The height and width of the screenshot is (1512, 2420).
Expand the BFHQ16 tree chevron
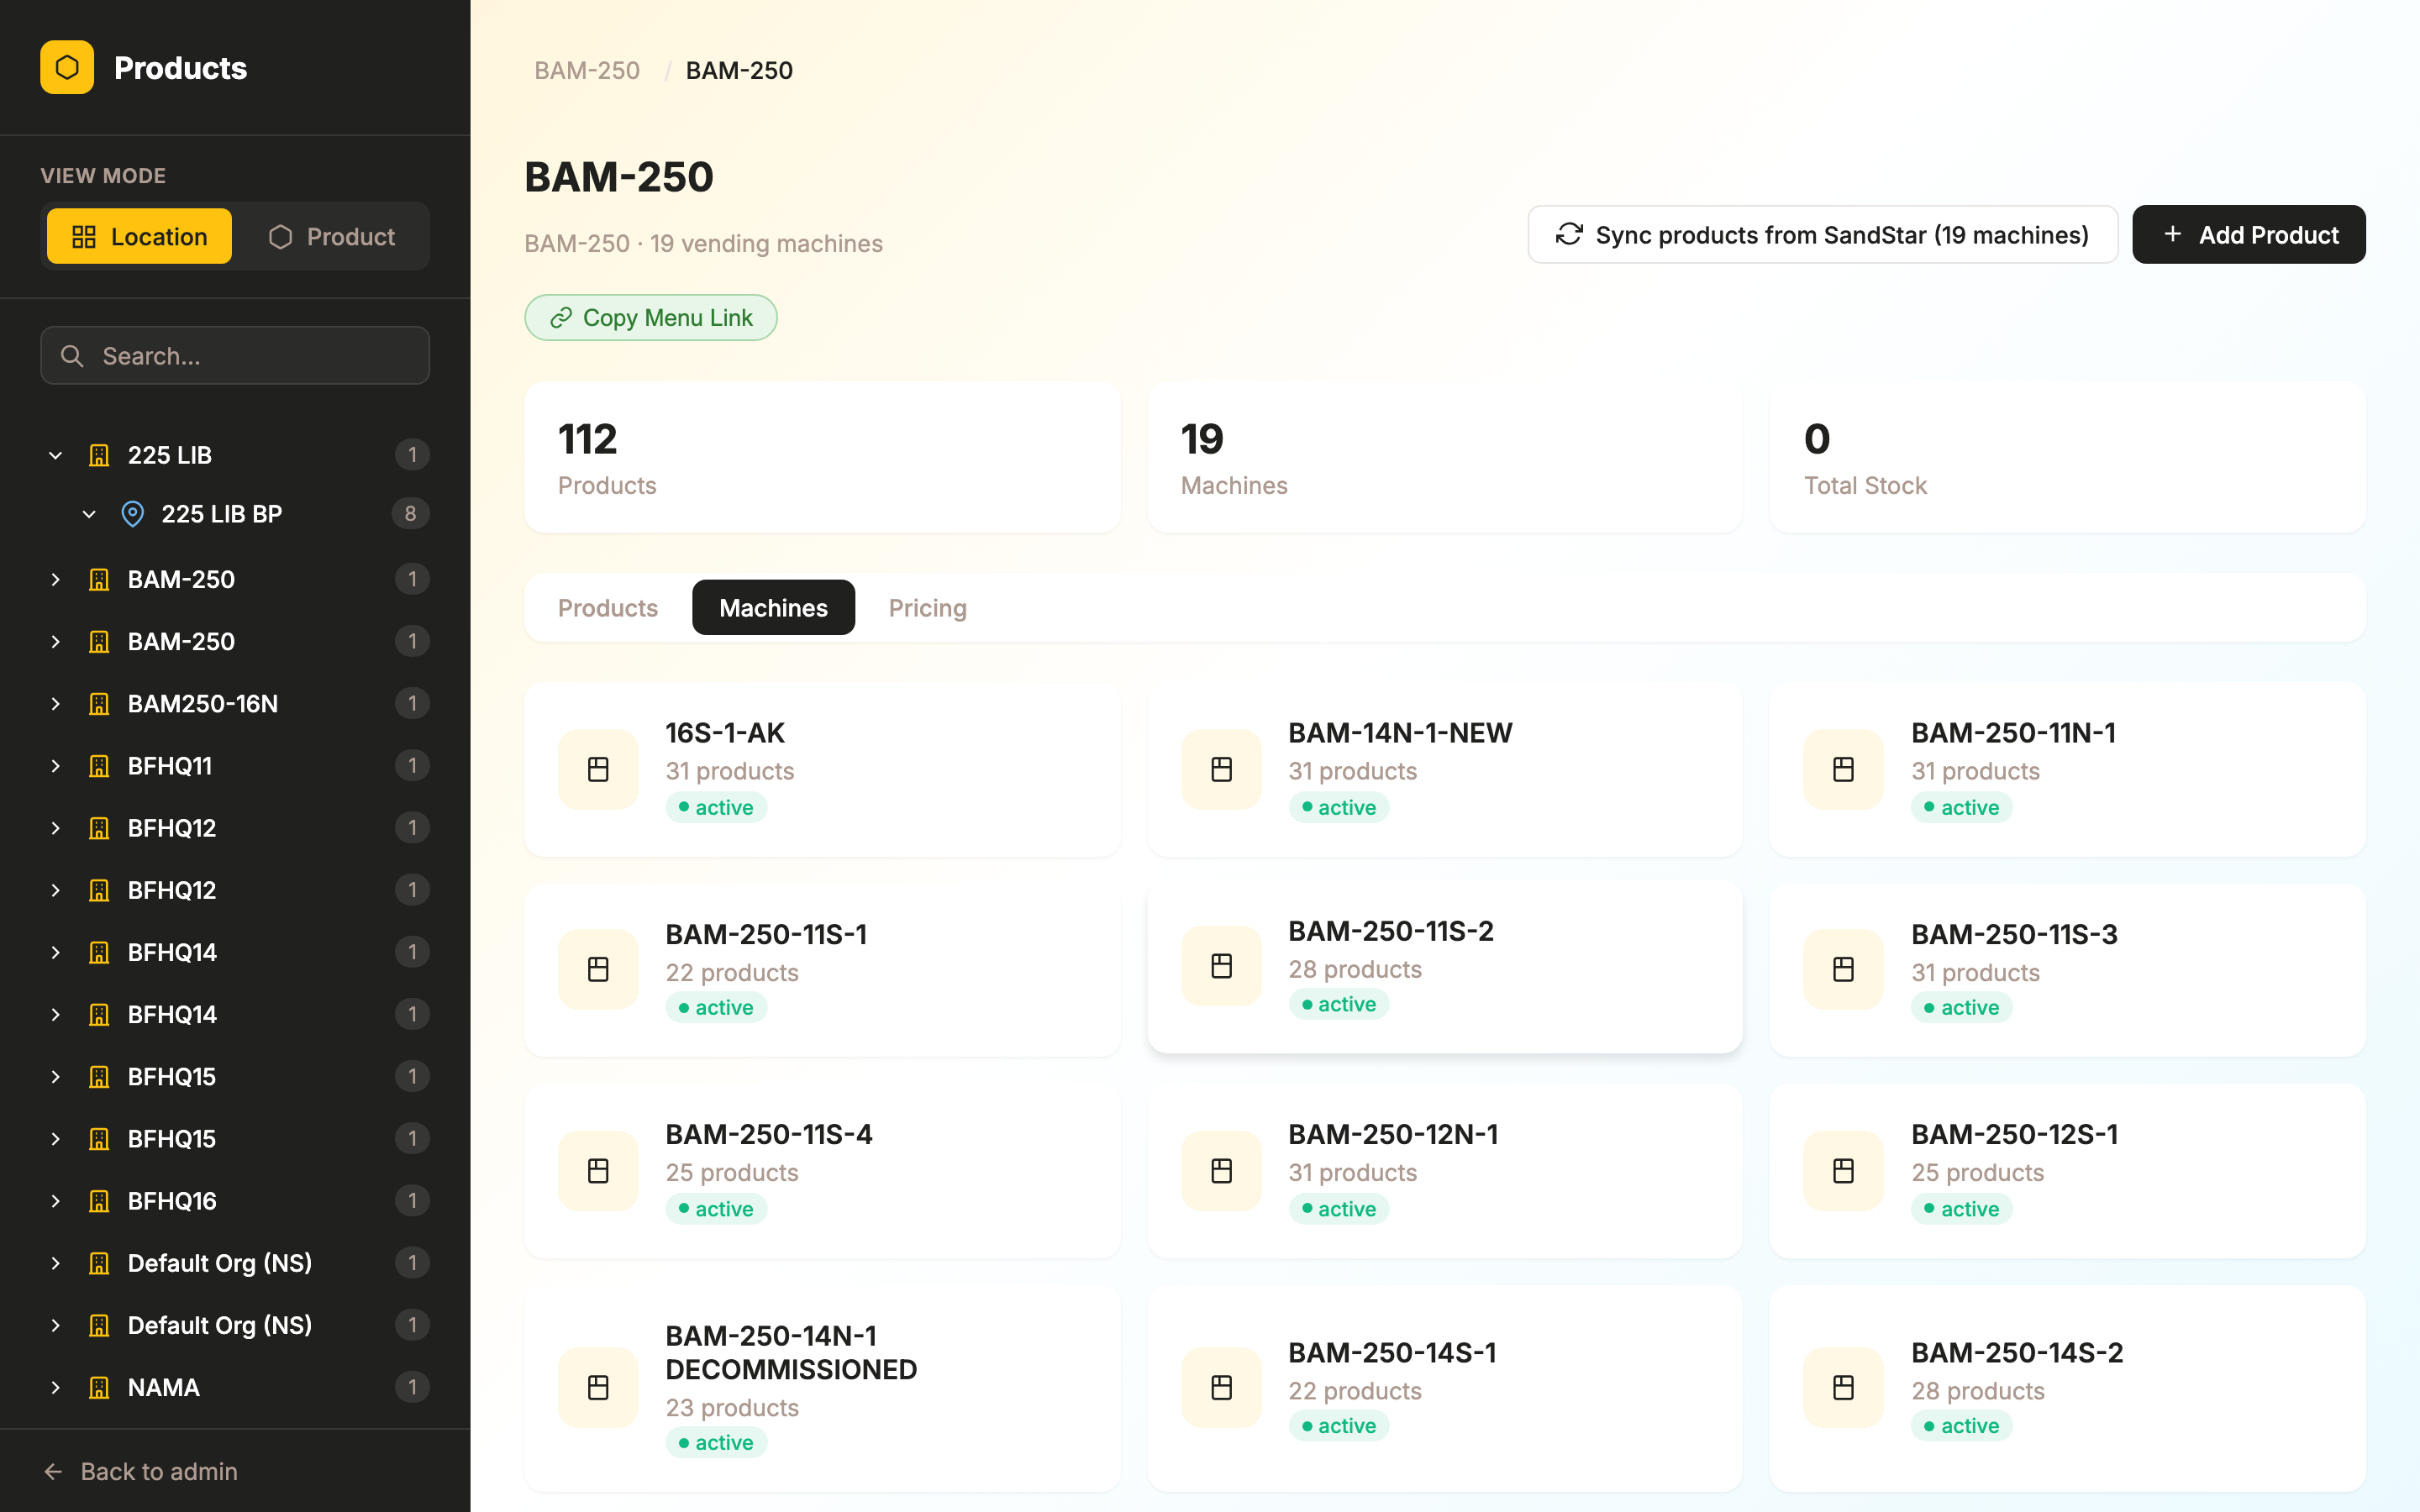56,1201
